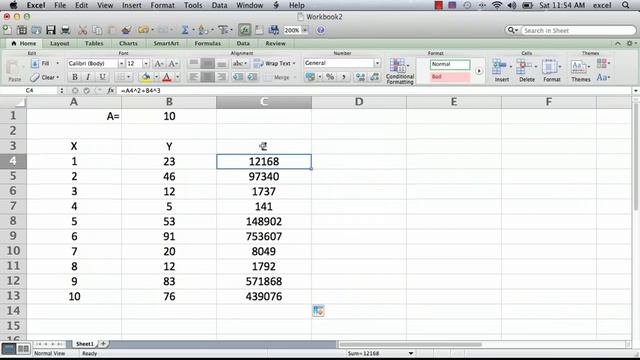
Task: Click the Save floppy disk icon
Action: (x=51, y=30)
